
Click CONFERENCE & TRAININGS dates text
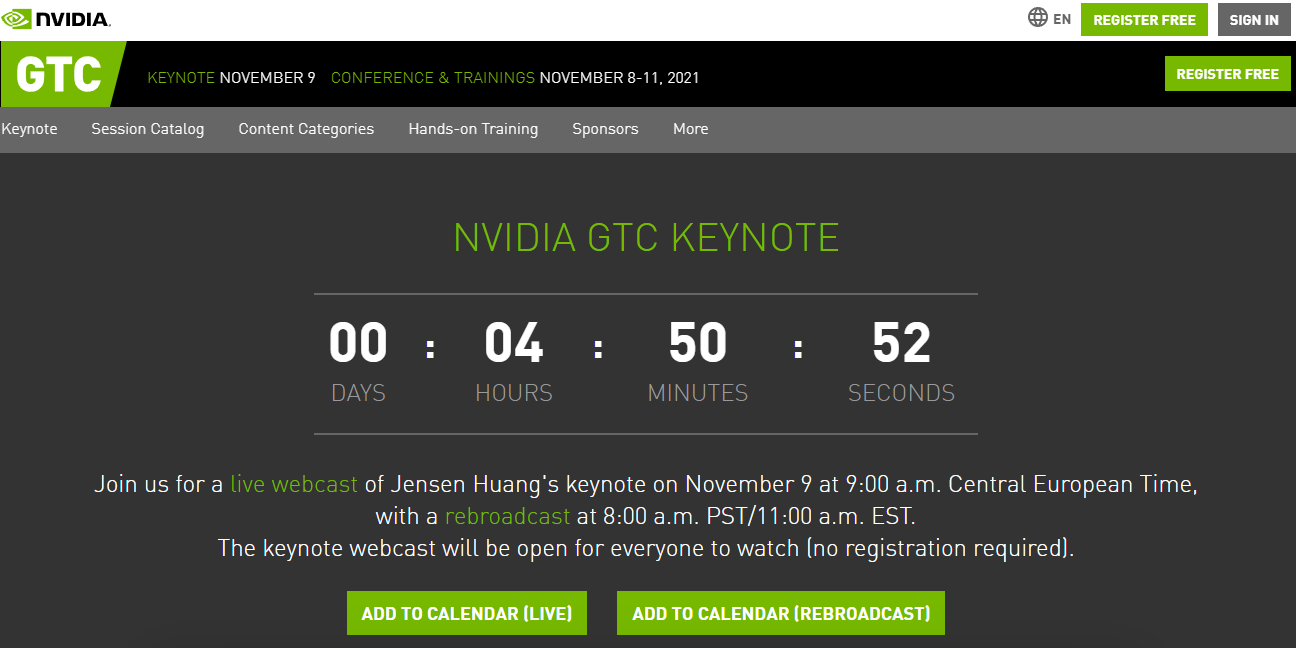click(515, 78)
